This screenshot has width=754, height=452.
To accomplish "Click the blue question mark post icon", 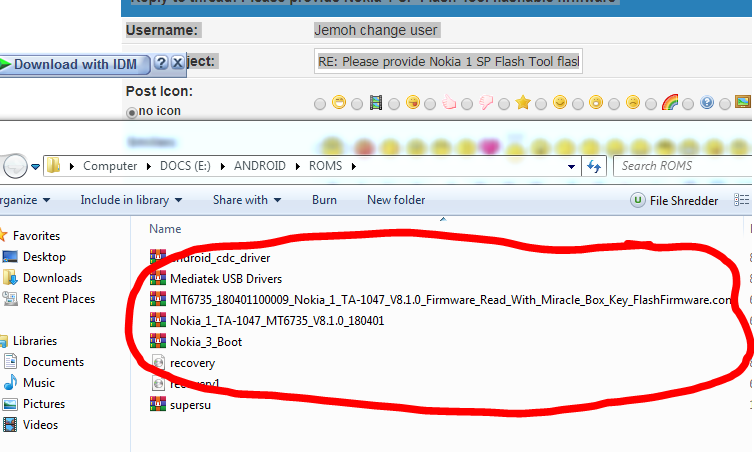I will point(706,102).
